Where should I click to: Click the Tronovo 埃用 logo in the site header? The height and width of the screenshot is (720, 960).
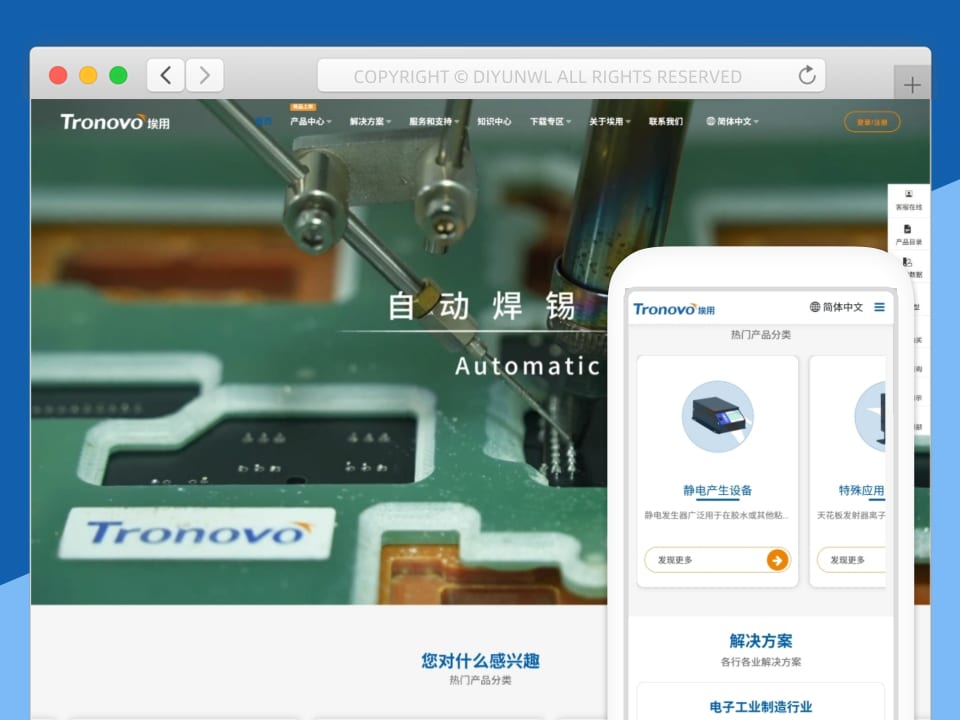click(x=115, y=122)
